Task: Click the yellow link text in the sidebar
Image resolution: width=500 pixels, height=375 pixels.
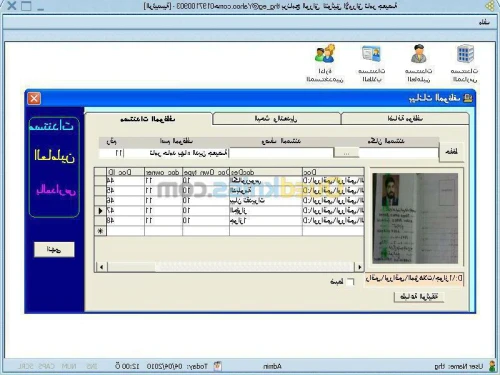Action: (54, 156)
